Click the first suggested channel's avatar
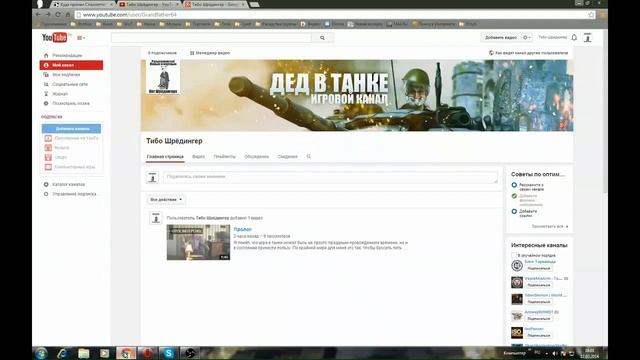The image size is (640, 360). [x=517, y=265]
